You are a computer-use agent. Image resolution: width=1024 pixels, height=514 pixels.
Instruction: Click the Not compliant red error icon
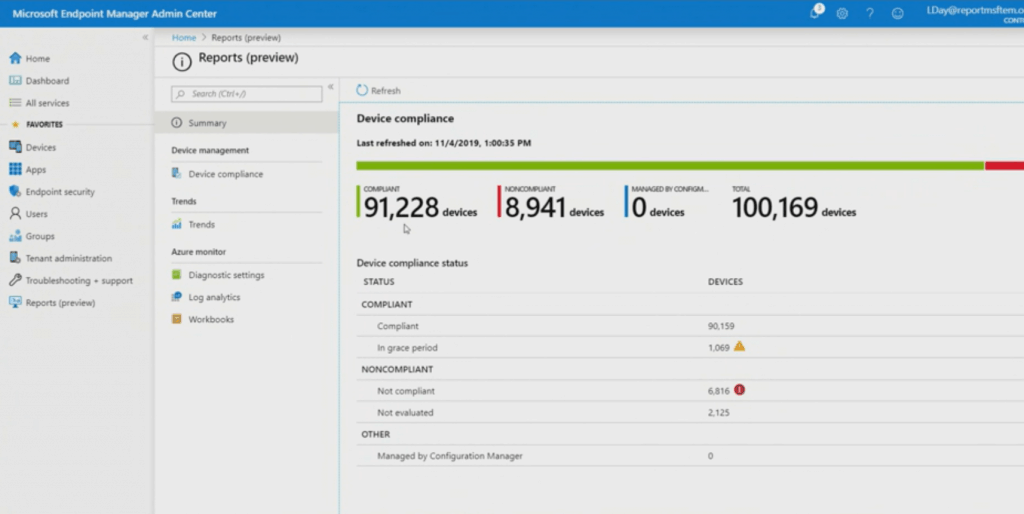pyautogui.click(x=739, y=390)
